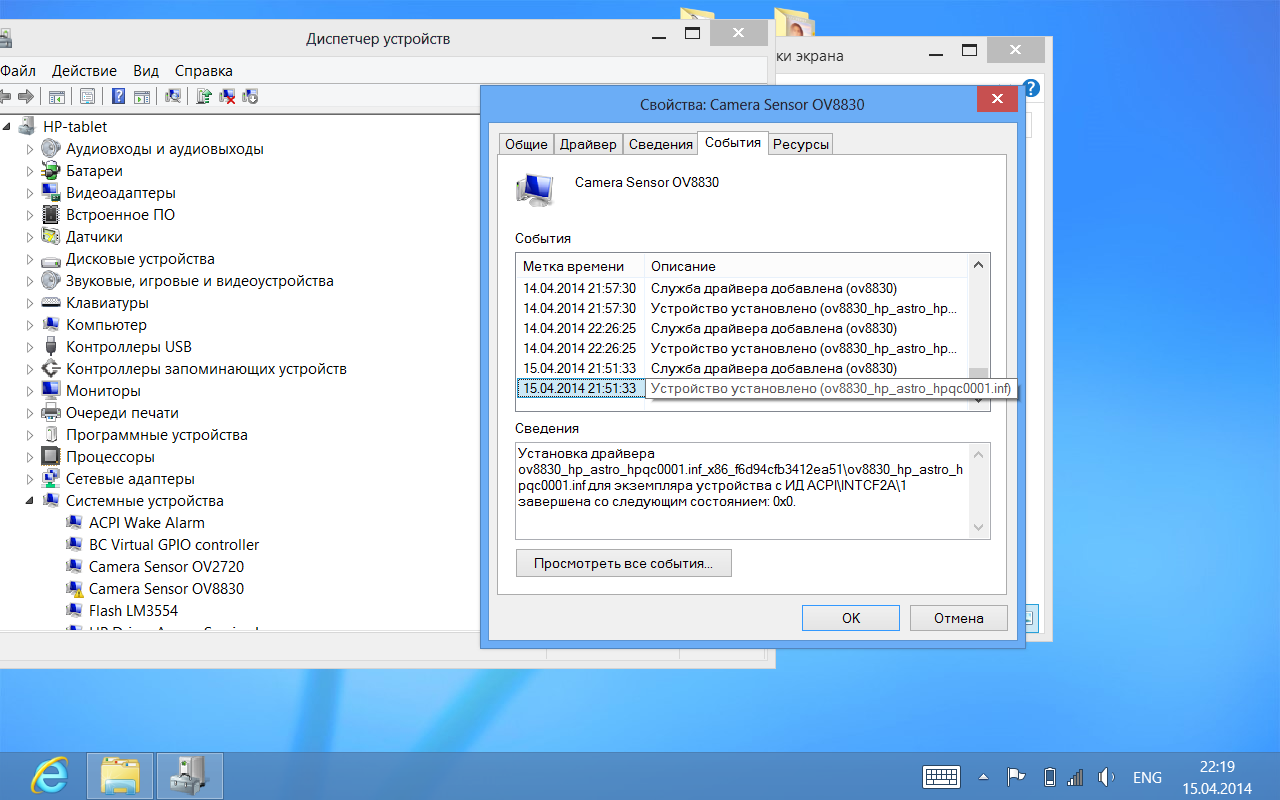Click the Описание column header

807,266
